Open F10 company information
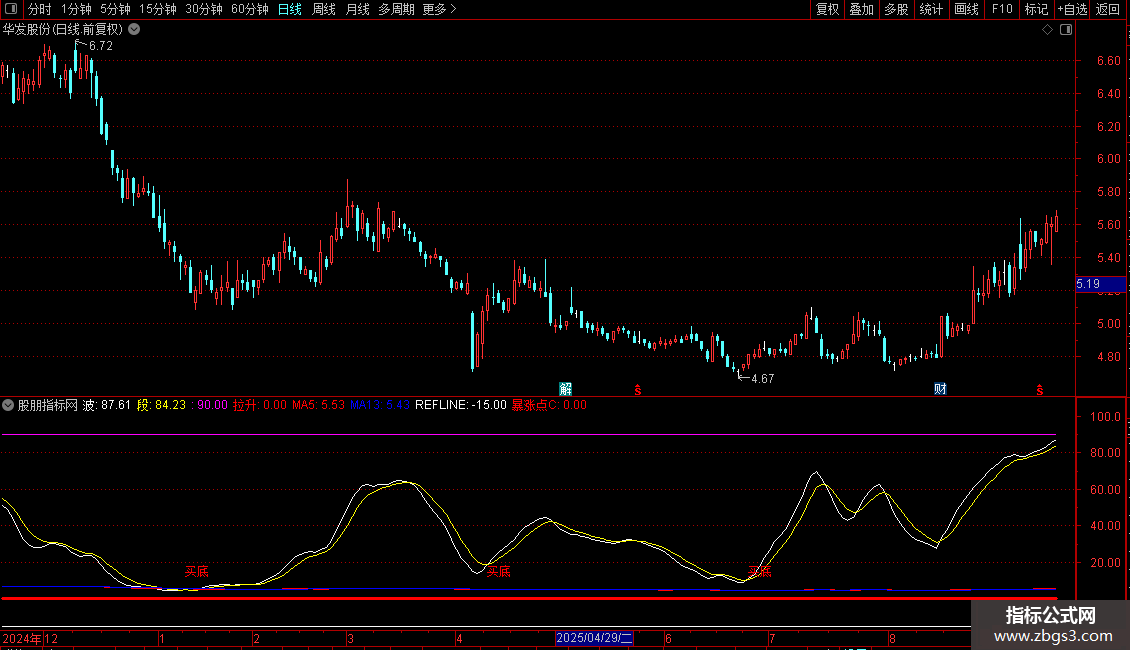This screenshot has width=1130, height=650. click(1002, 9)
